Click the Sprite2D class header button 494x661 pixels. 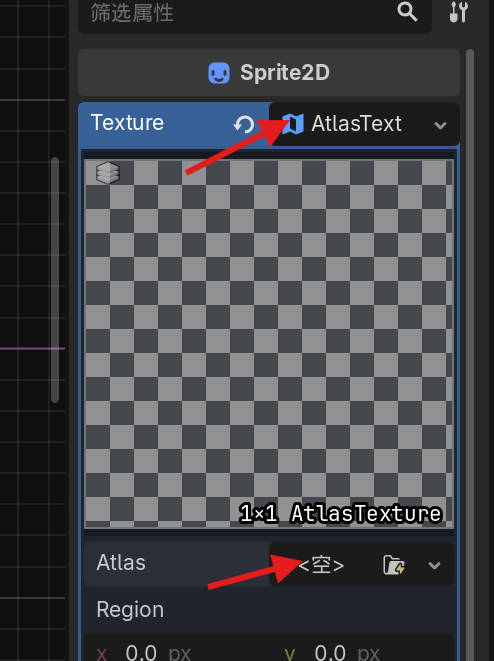pyautogui.click(x=269, y=73)
